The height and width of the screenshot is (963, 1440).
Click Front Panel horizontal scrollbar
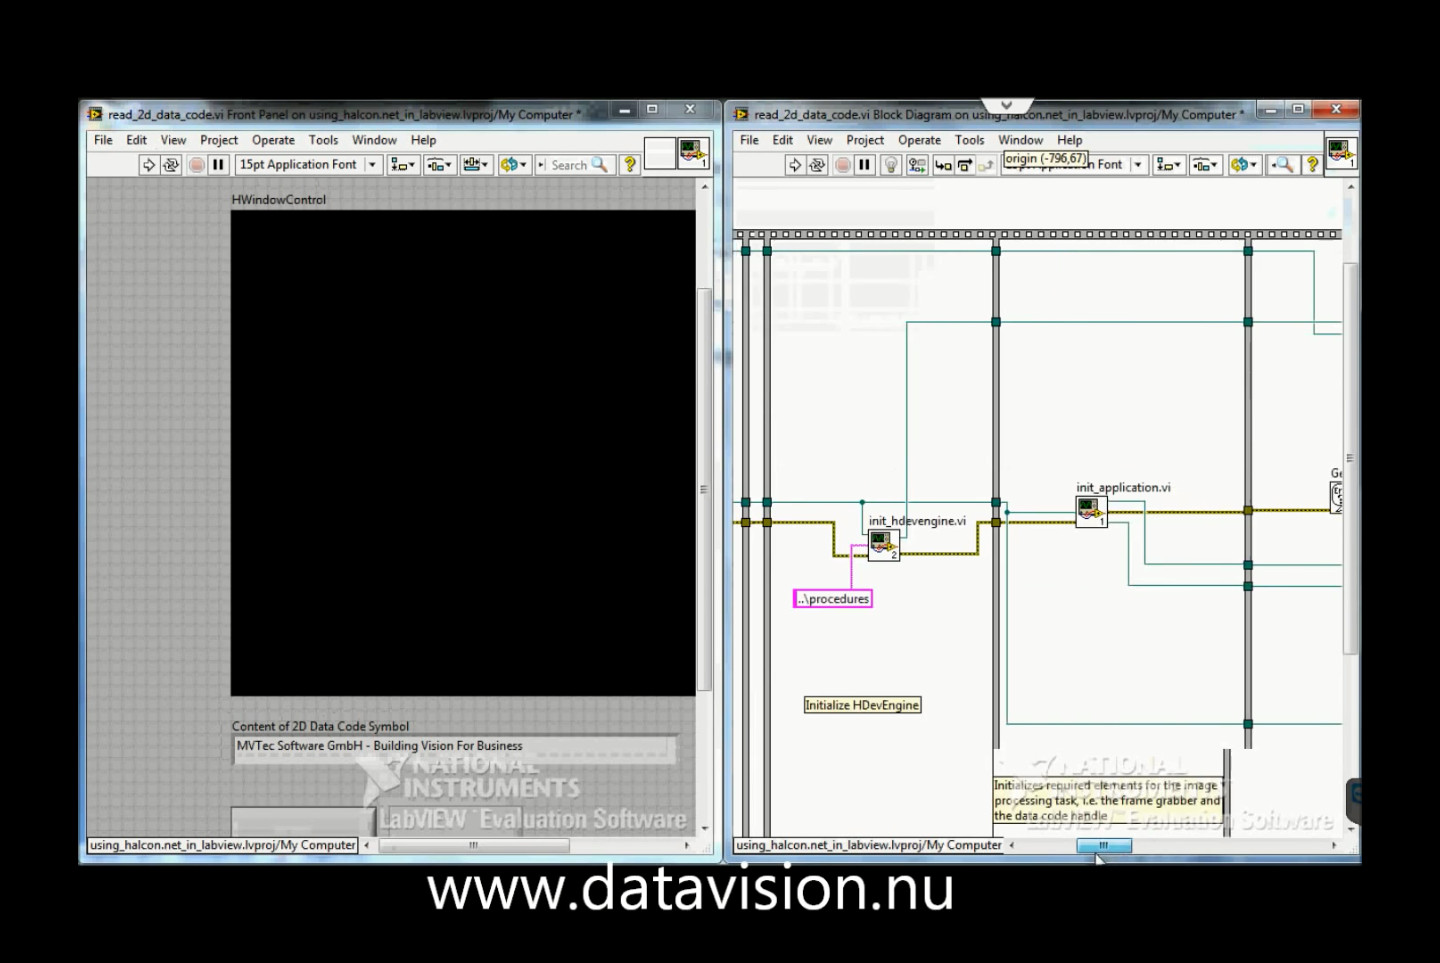473,845
